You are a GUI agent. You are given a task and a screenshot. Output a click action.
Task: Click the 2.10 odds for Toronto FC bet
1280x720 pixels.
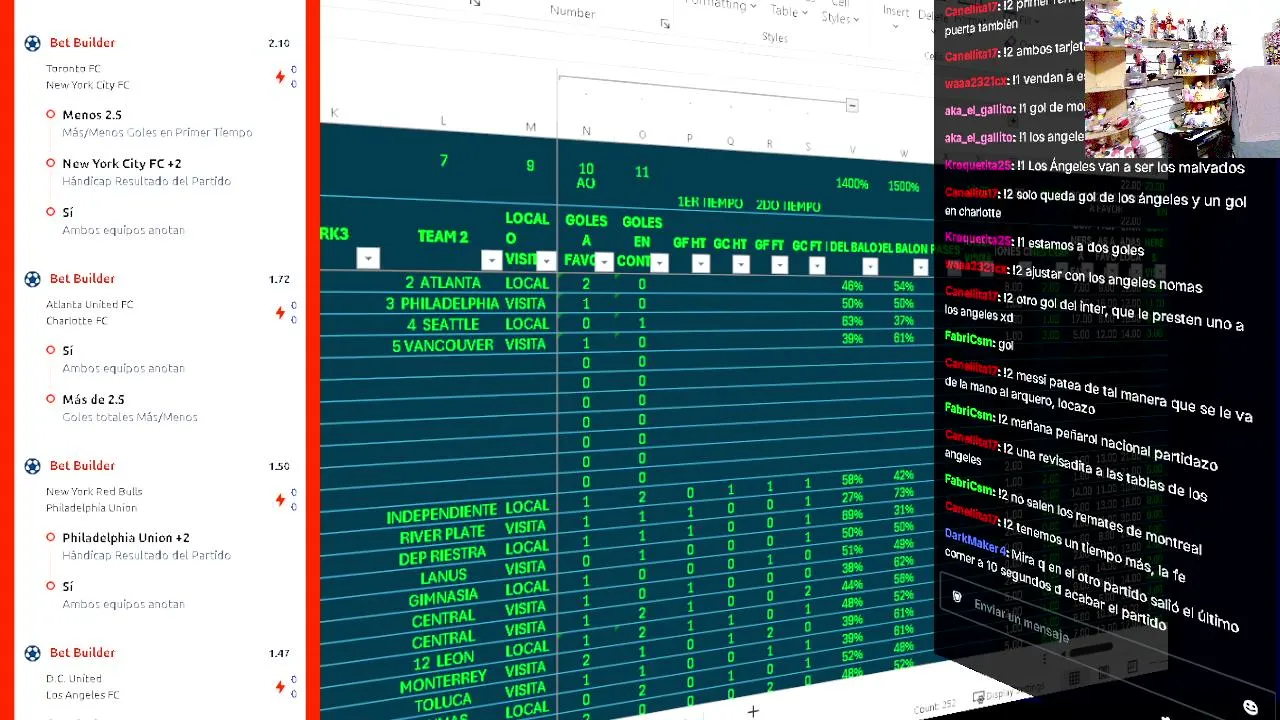279,43
